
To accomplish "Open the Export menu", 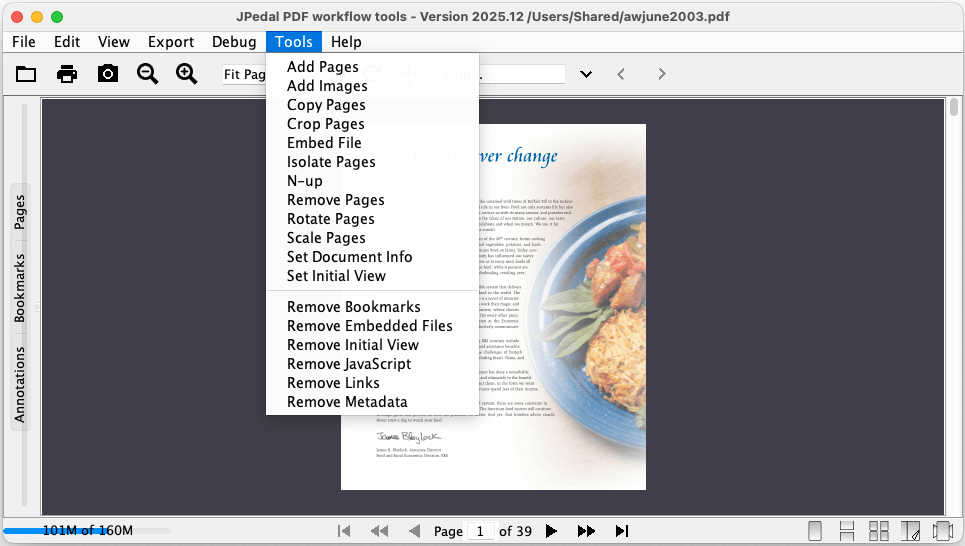I will (x=171, y=42).
